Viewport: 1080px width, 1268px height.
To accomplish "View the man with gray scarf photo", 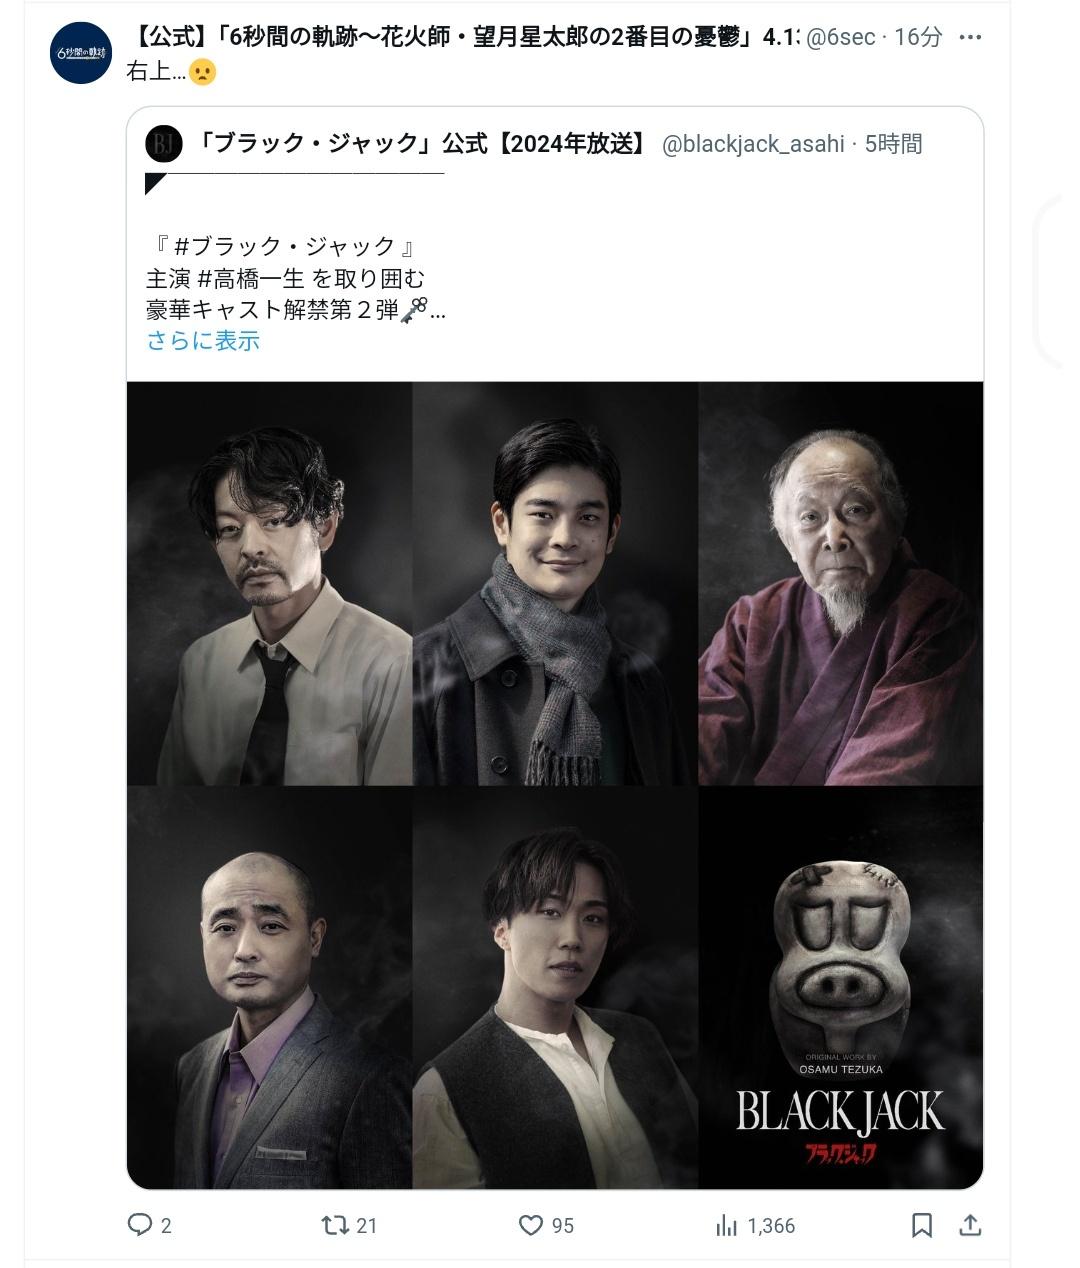I will pos(555,583).
